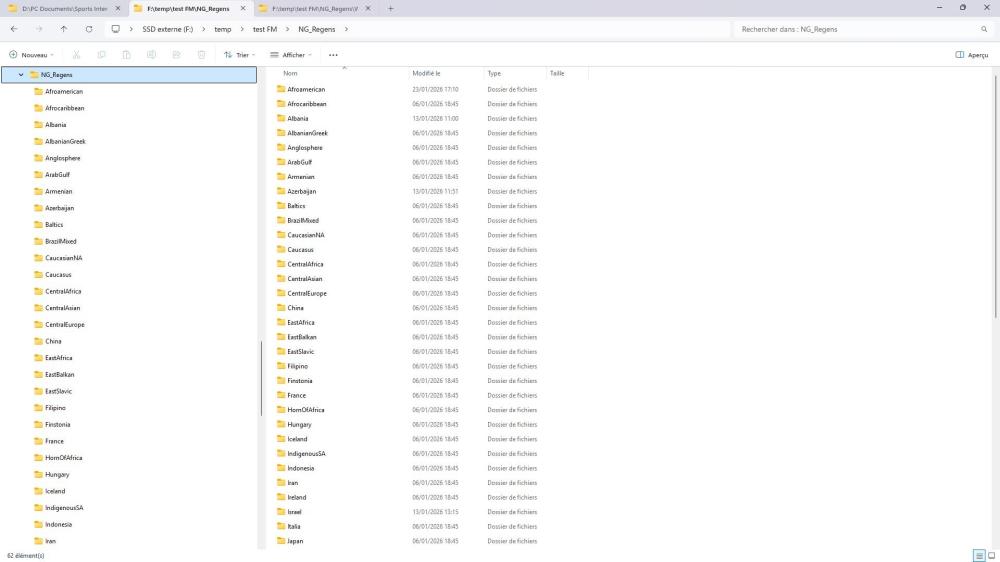Select IndigenousSA in navigation tree
This screenshot has height=562, width=1000.
click(64, 508)
